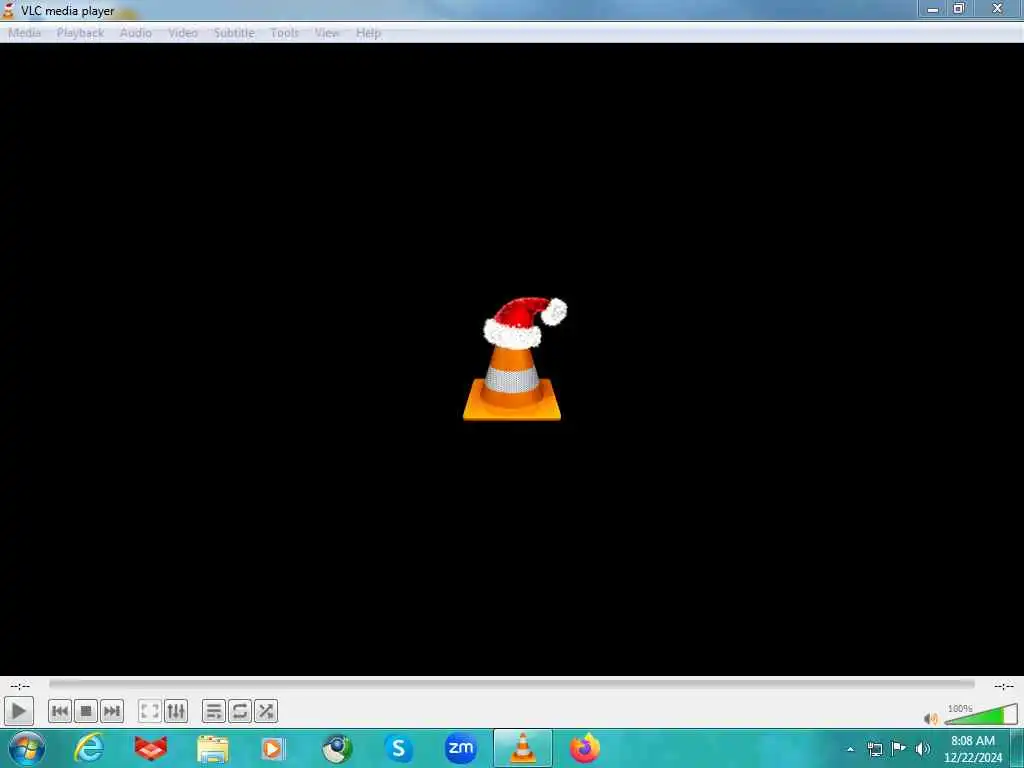This screenshot has width=1024, height=768.
Task: Open the View menu
Action: (x=327, y=33)
